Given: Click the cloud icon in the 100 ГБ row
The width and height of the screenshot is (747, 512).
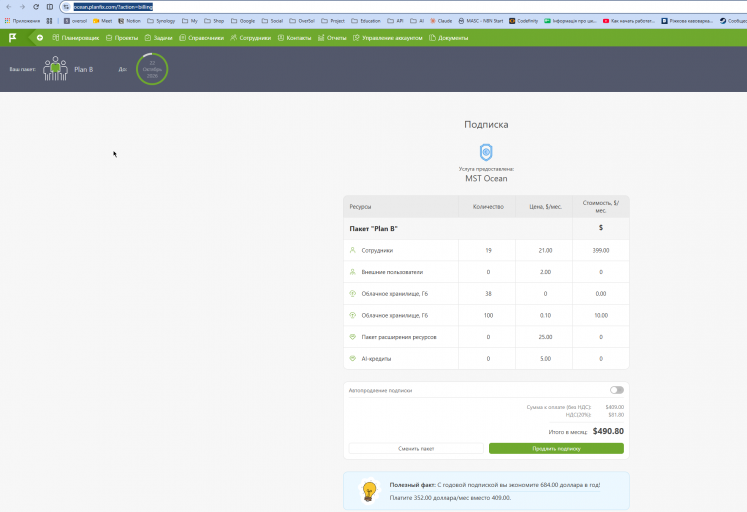Looking at the screenshot, I should point(353,315).
